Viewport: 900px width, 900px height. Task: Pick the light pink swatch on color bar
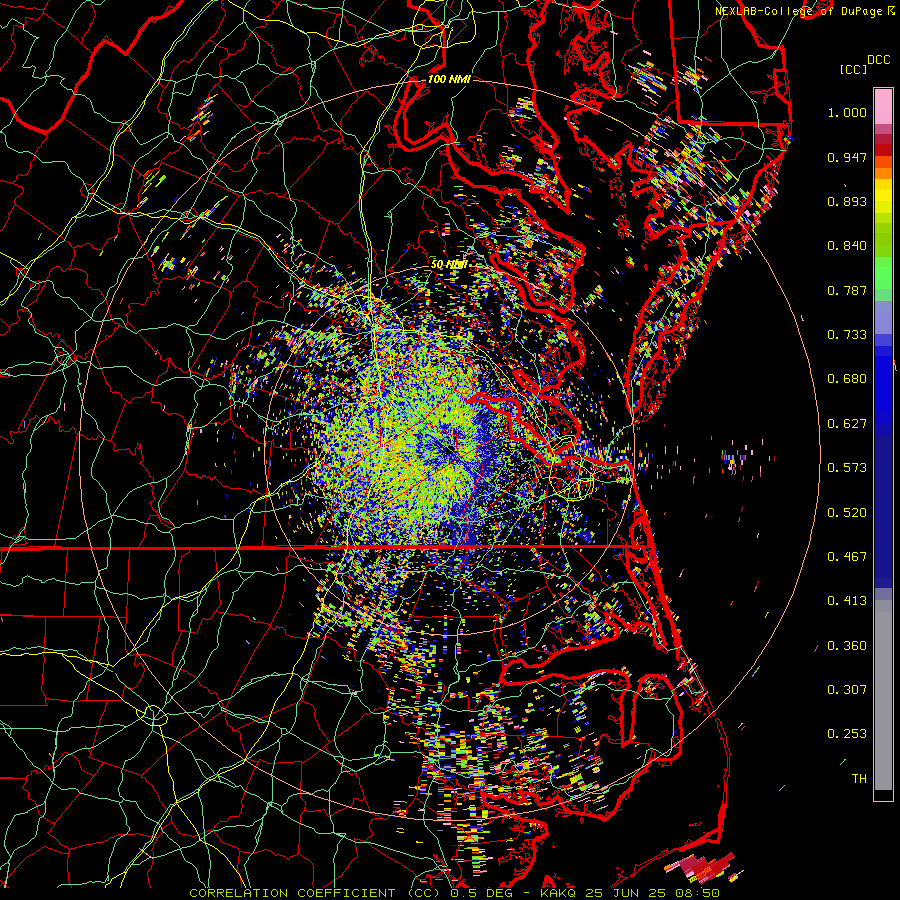tap(883, 106)
